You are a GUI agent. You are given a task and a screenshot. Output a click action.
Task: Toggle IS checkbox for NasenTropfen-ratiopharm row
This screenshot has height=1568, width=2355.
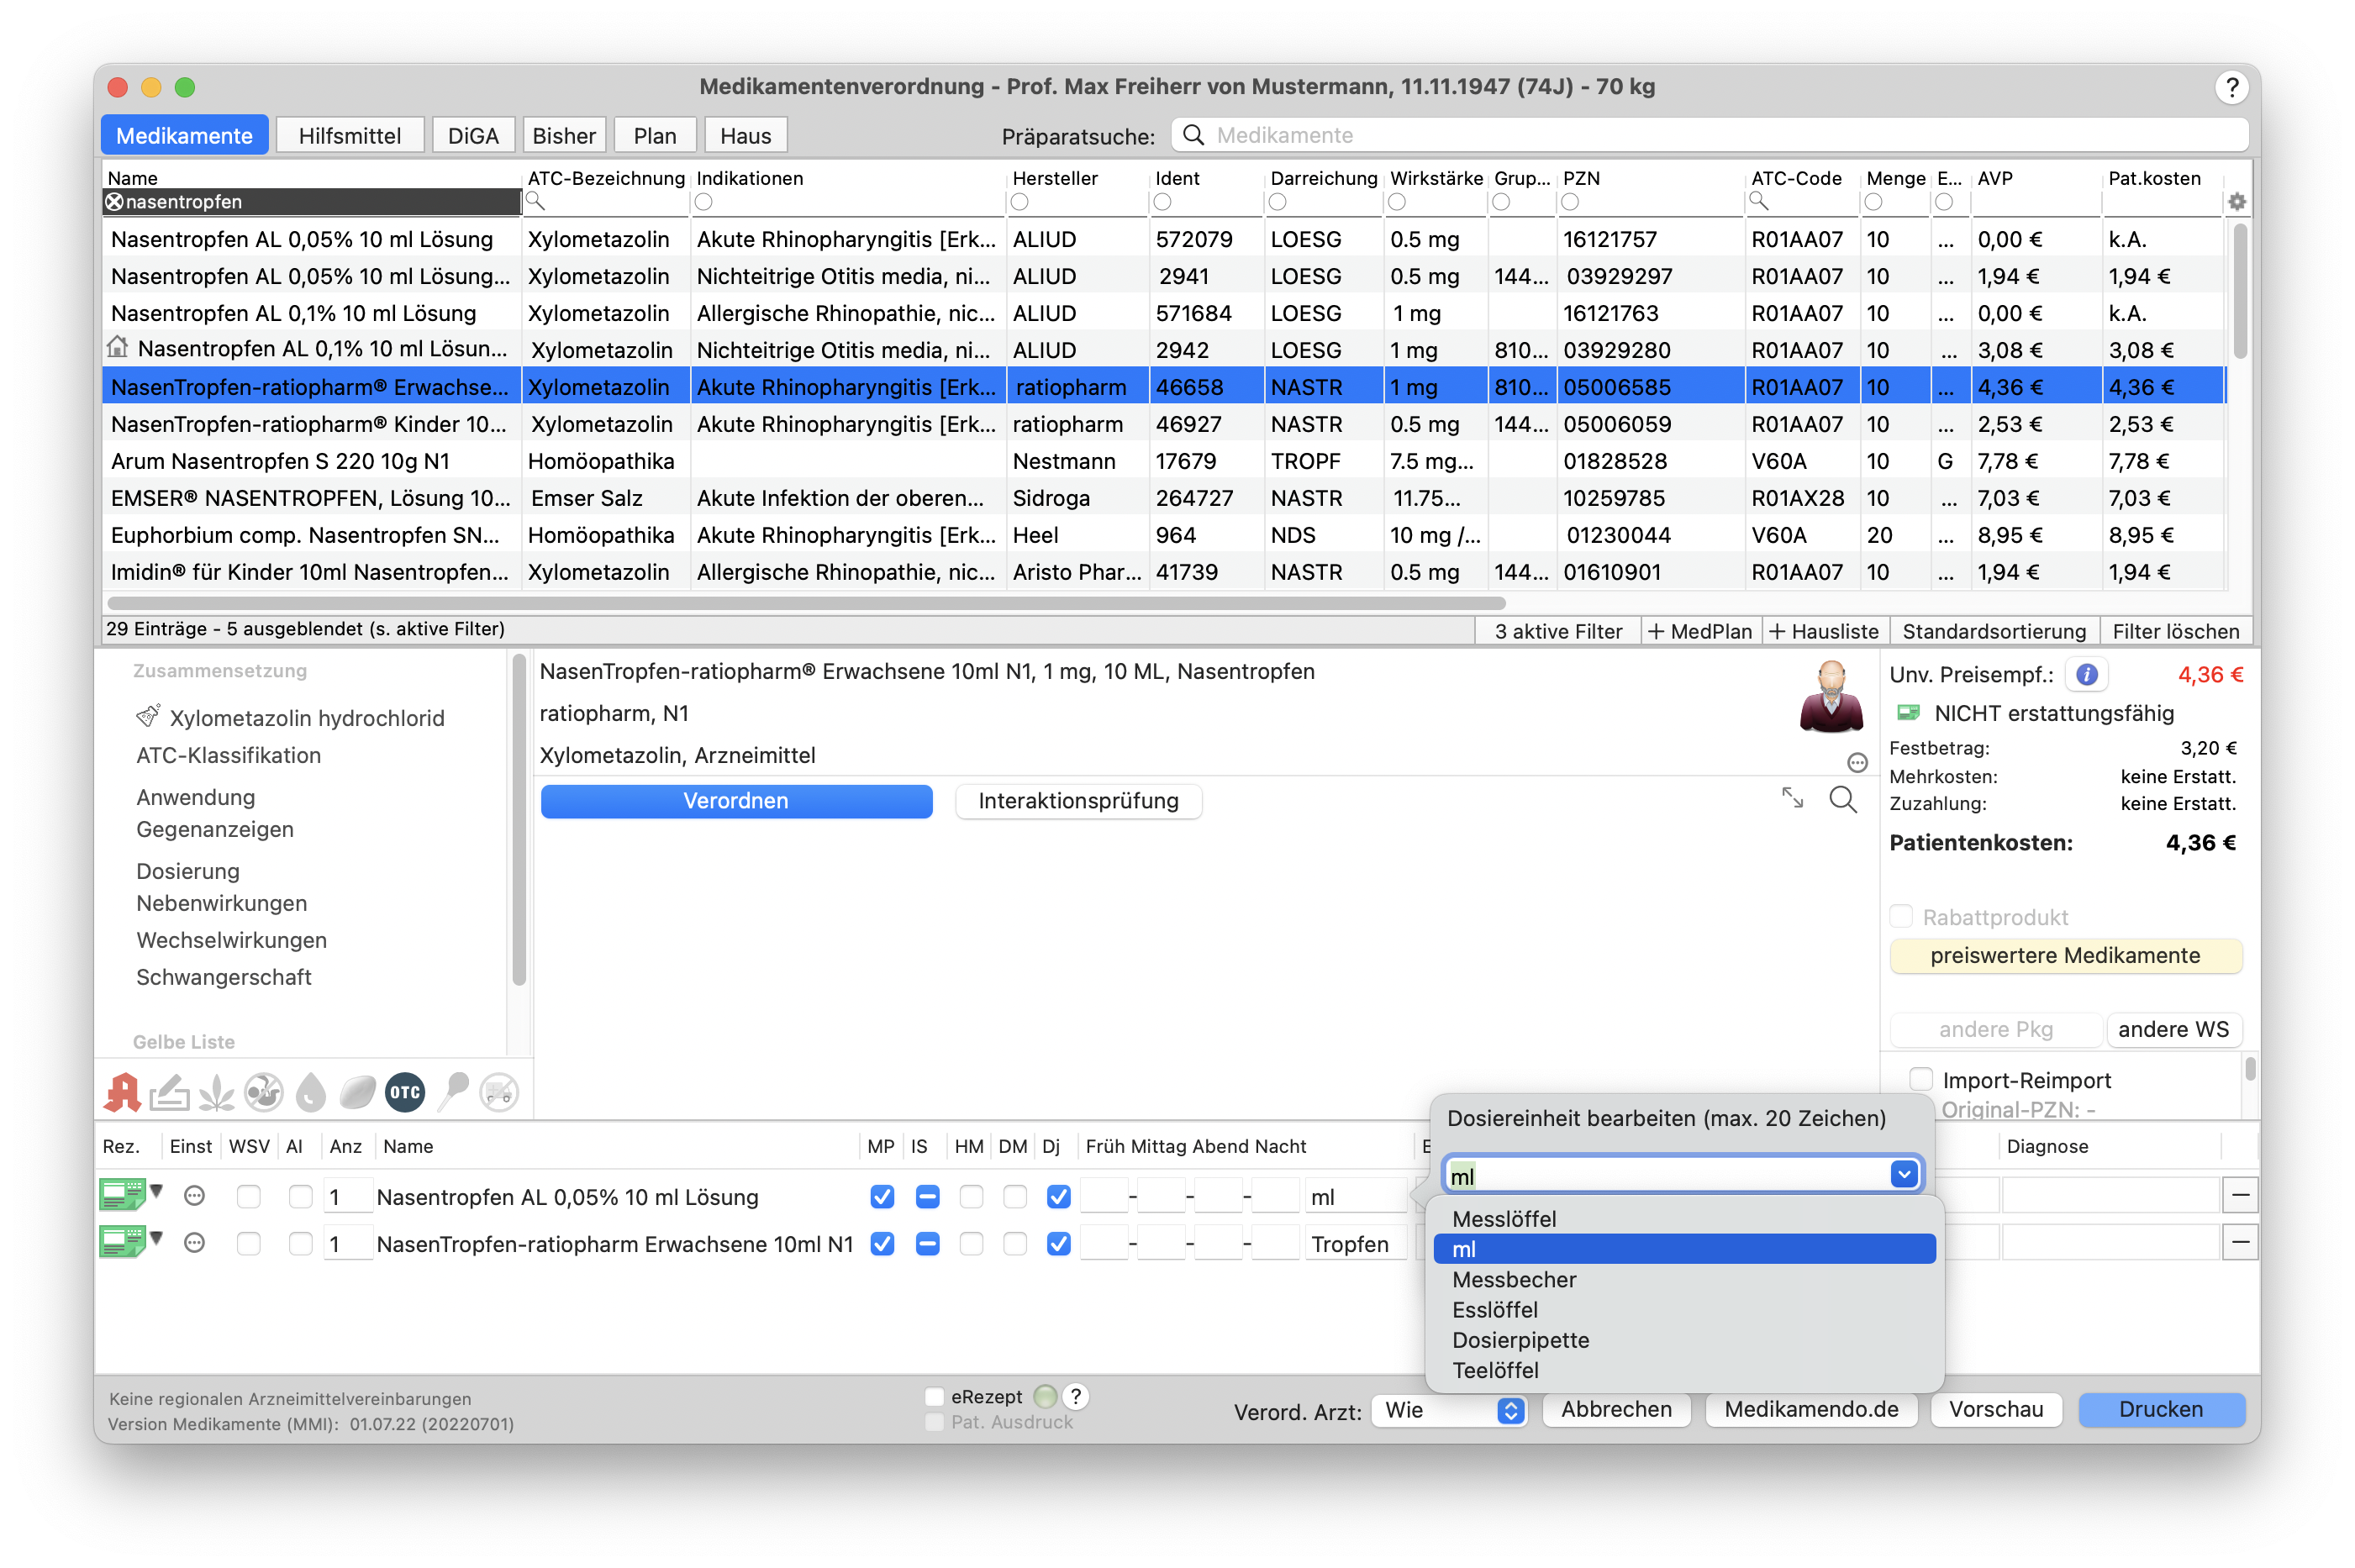[x=927, y=1244]
